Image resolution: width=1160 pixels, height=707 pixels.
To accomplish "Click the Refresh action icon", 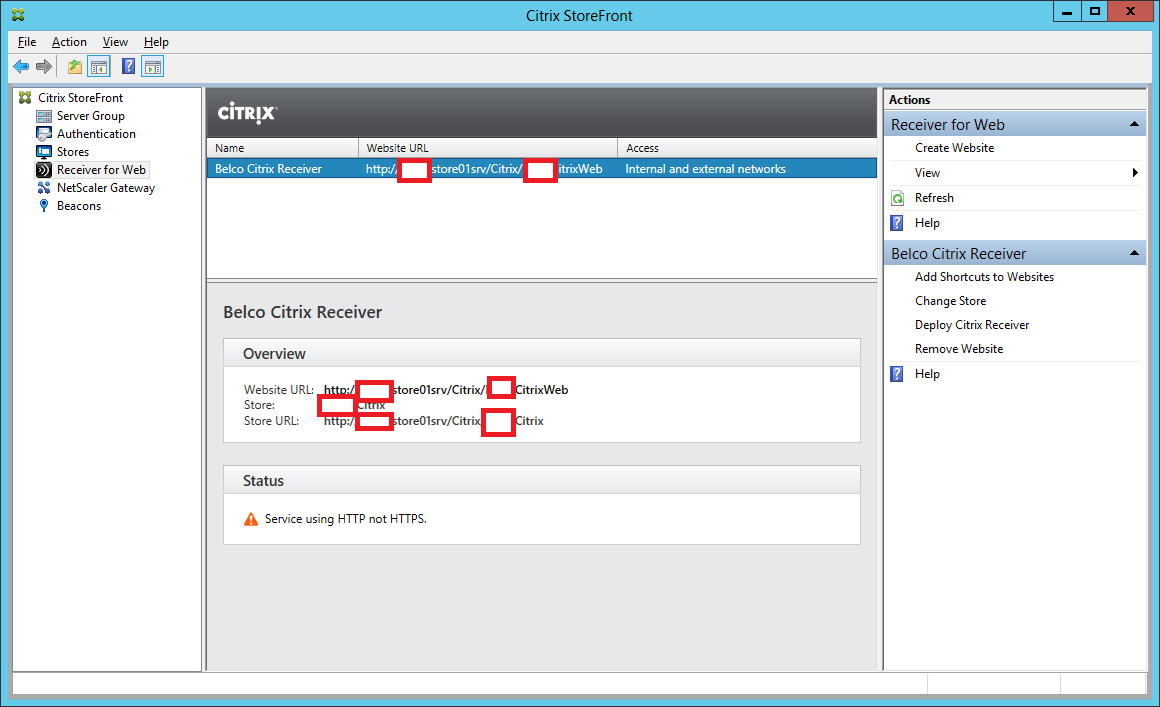I will 897,198.
